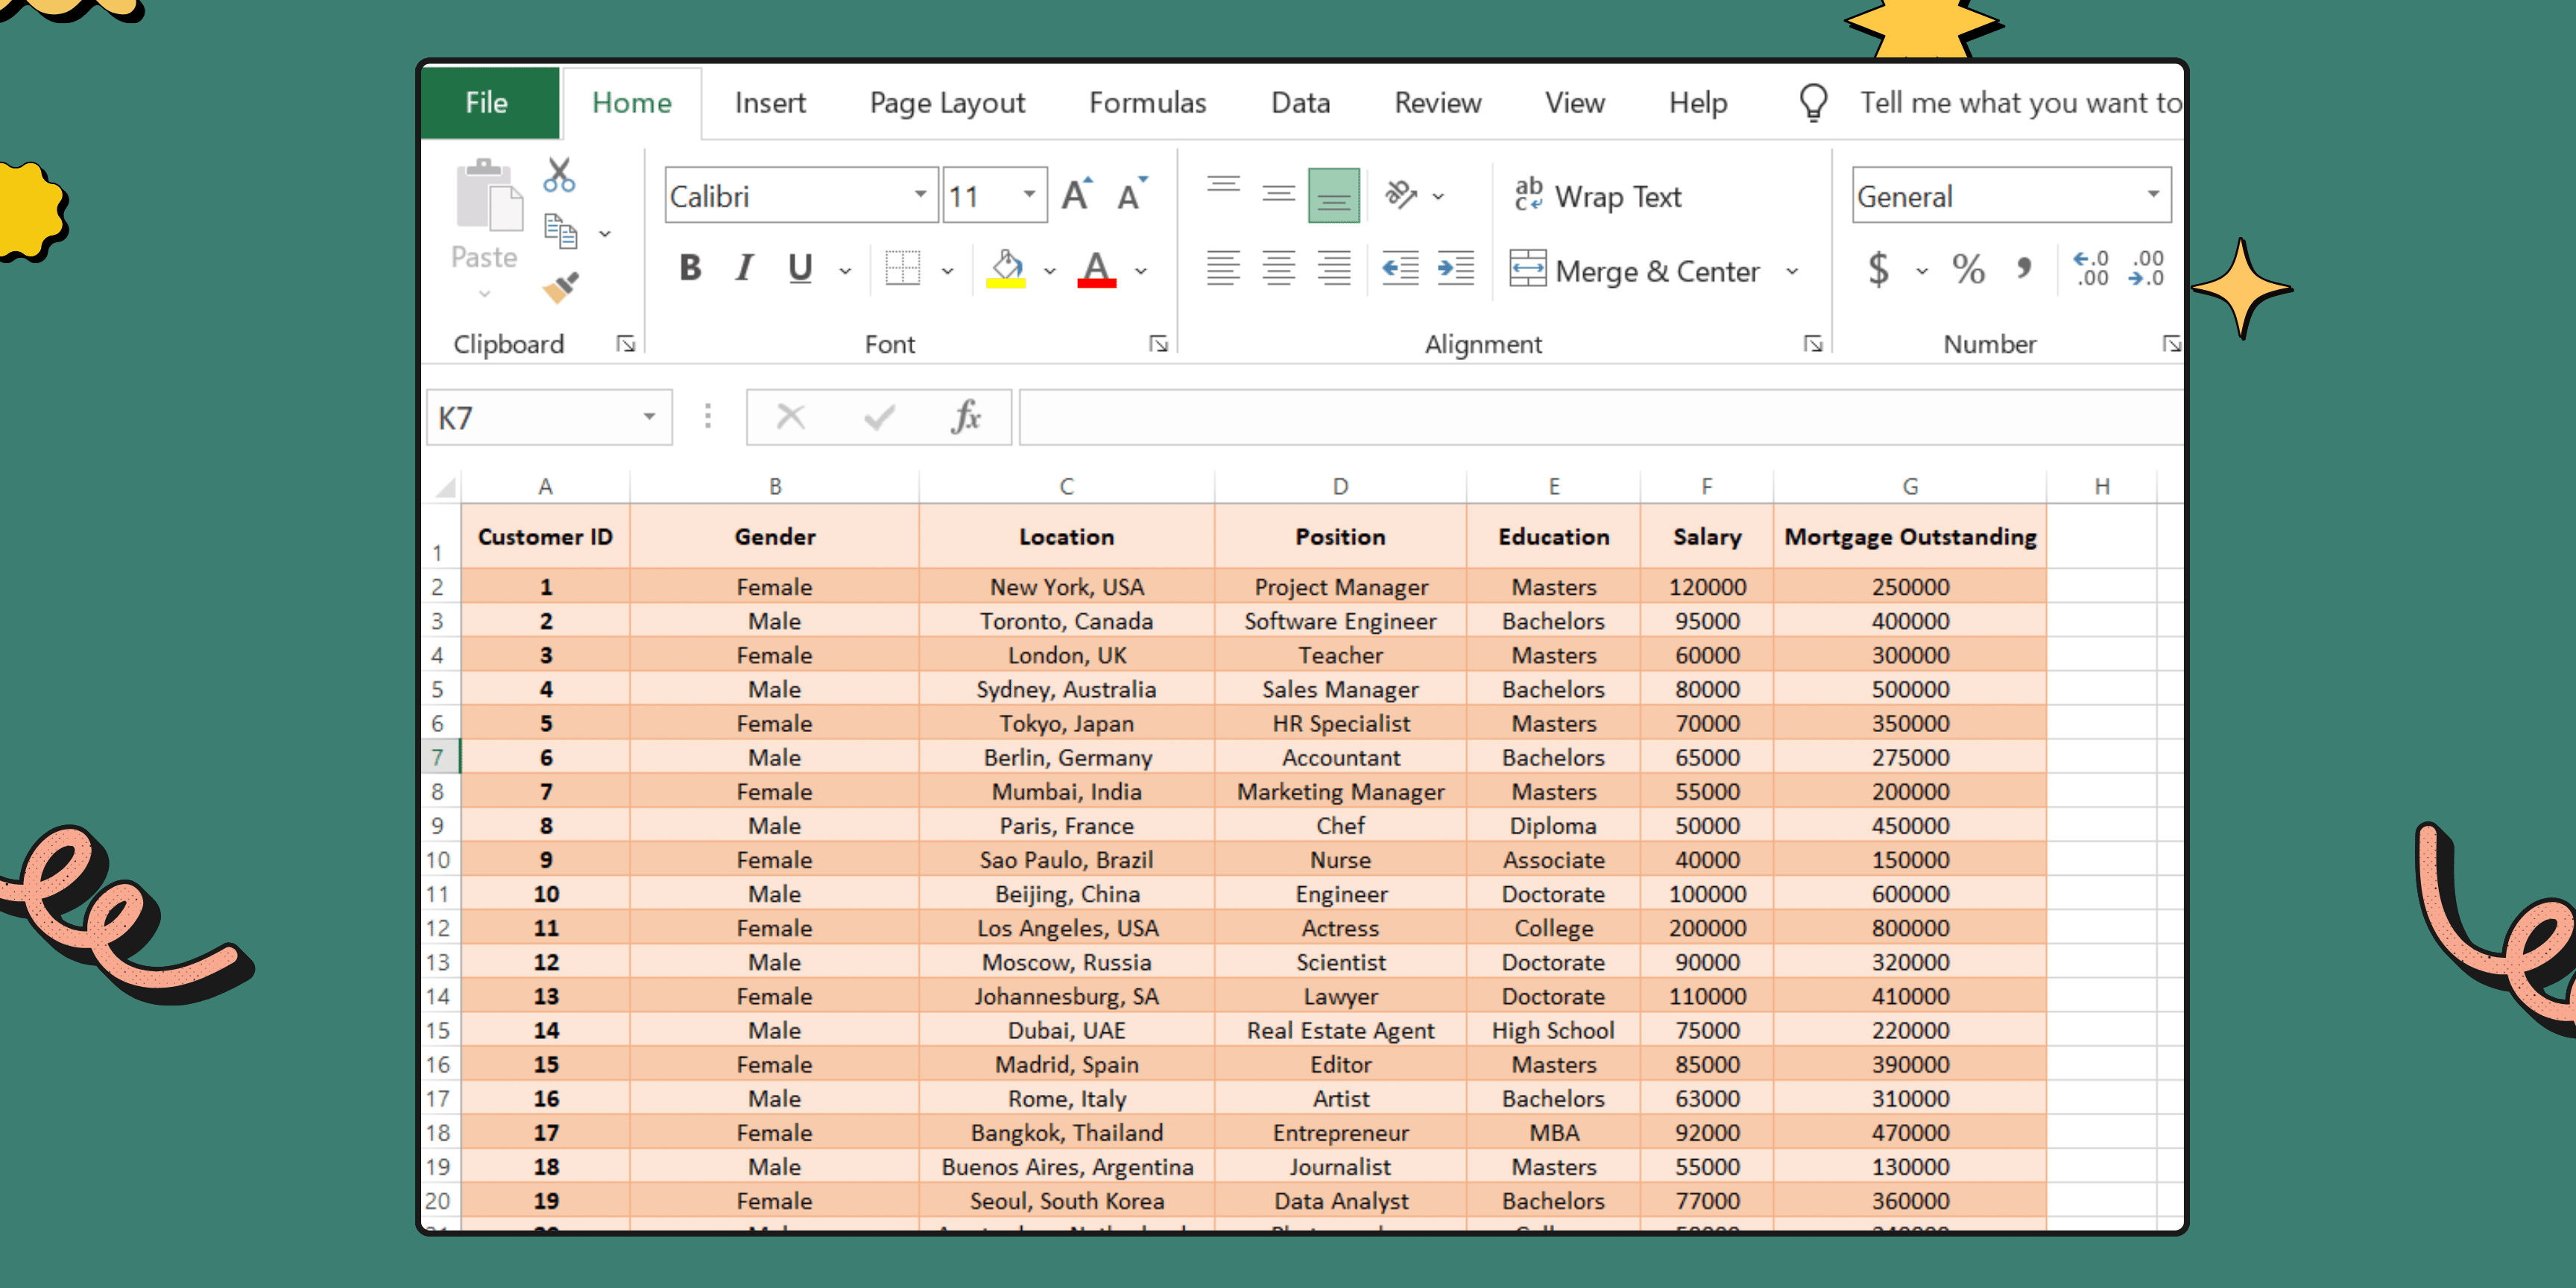Click the Insert Function fx icon
Screen dimensions: 2576x1288
(965, 417)
